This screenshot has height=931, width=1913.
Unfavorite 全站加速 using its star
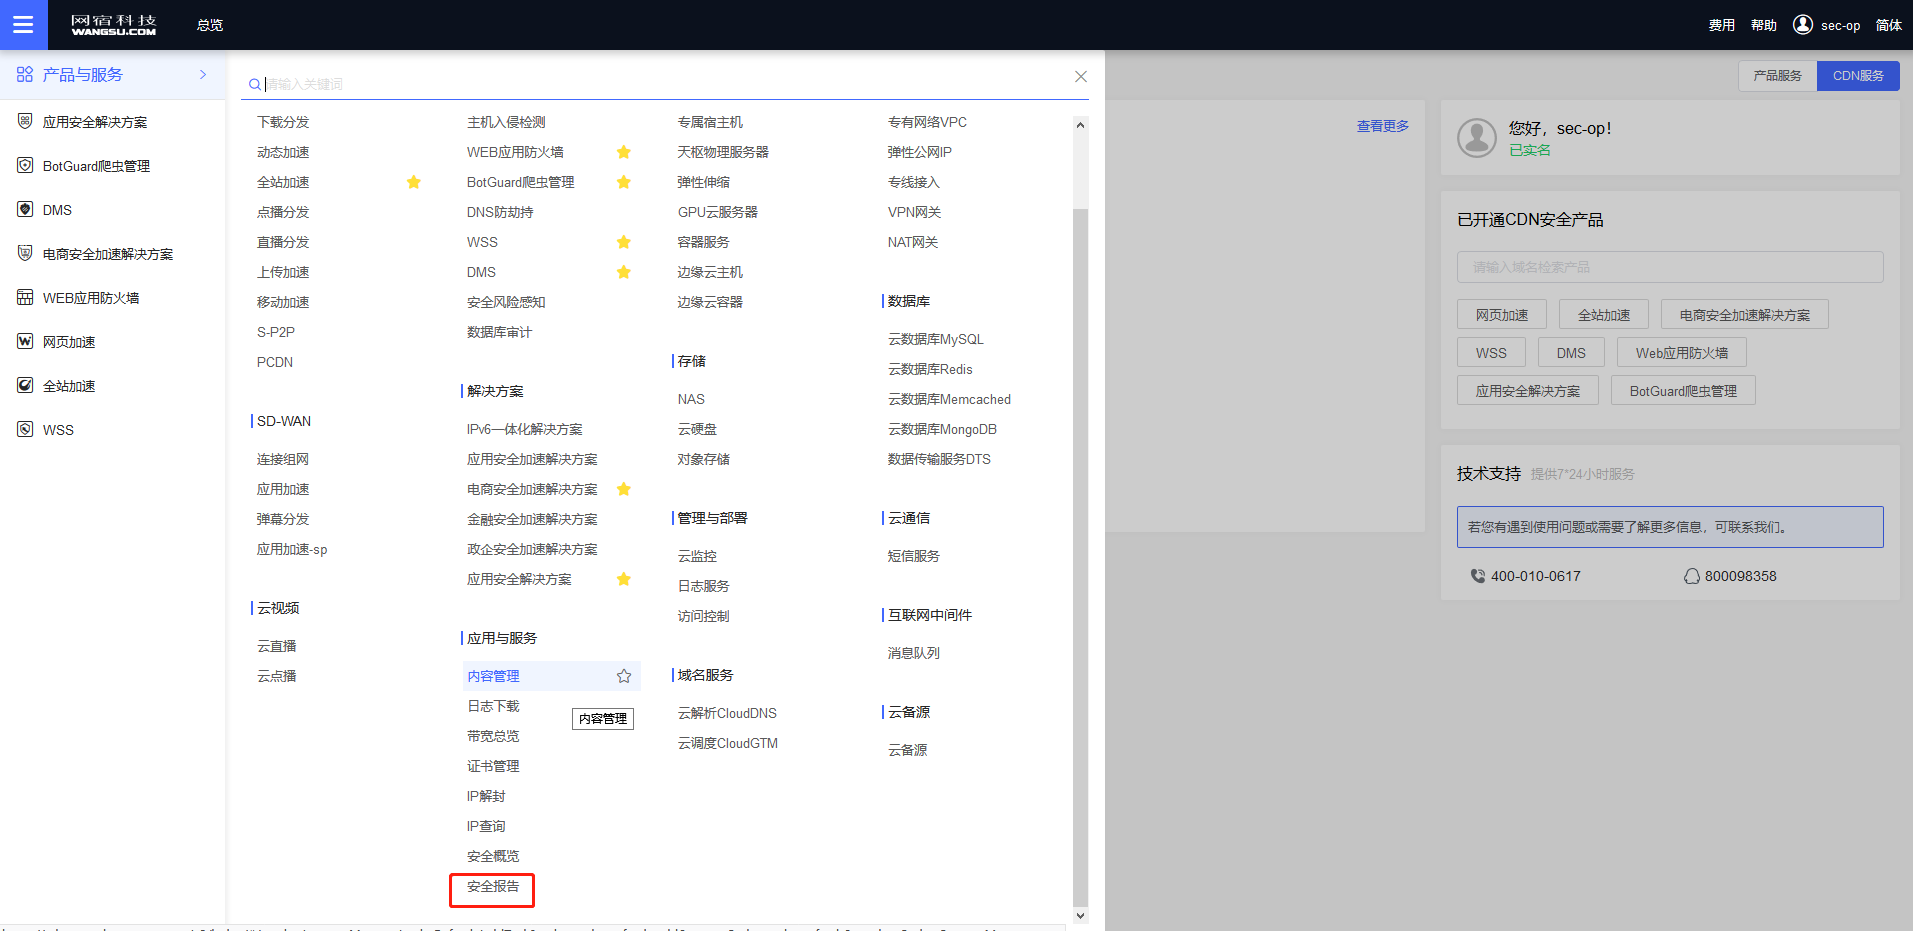point(413,182)
